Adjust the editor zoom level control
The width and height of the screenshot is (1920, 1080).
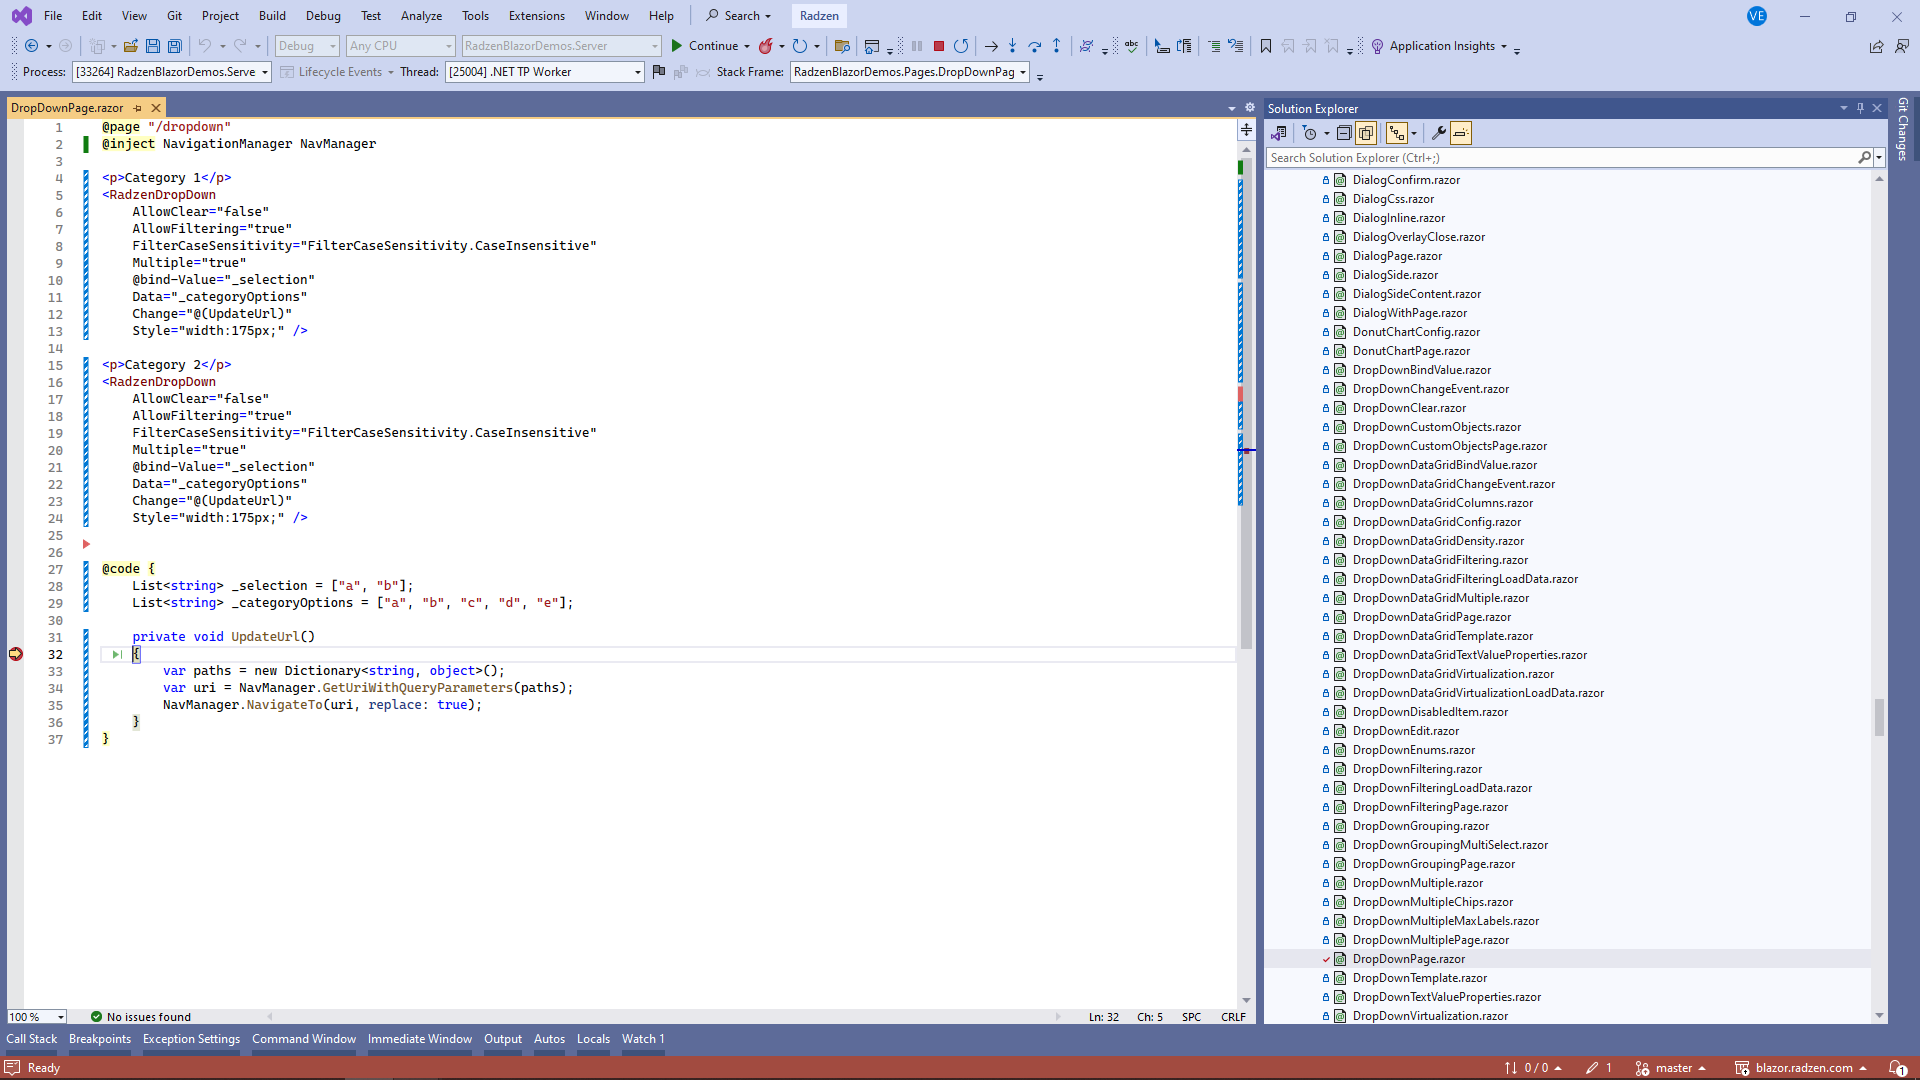(x=36, y=1016)
